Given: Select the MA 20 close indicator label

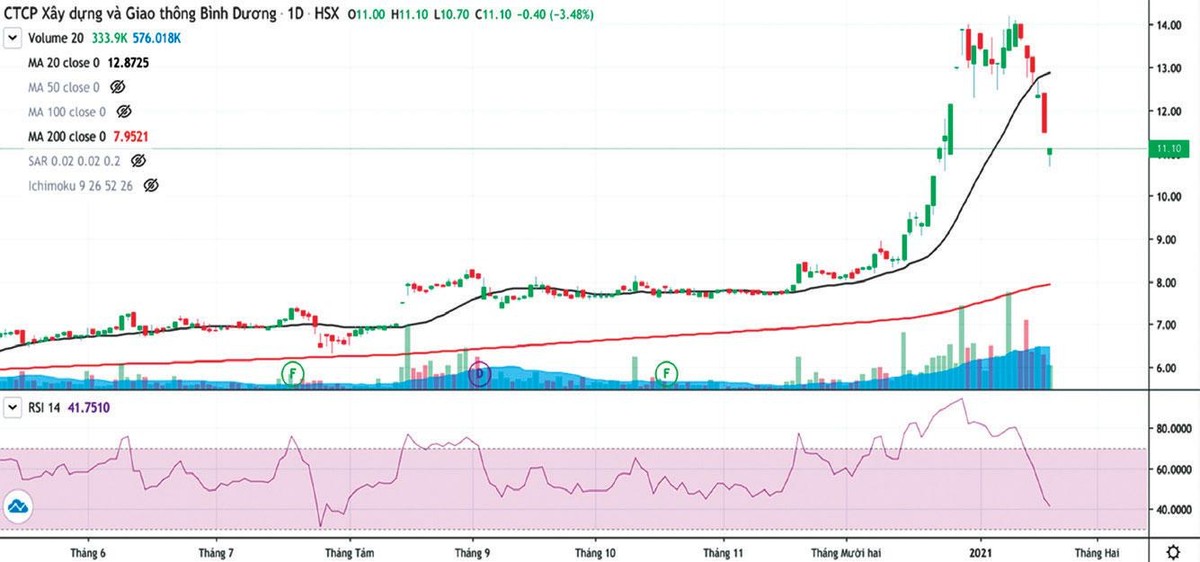Looking at the screenshot, I should pos(66,62).
